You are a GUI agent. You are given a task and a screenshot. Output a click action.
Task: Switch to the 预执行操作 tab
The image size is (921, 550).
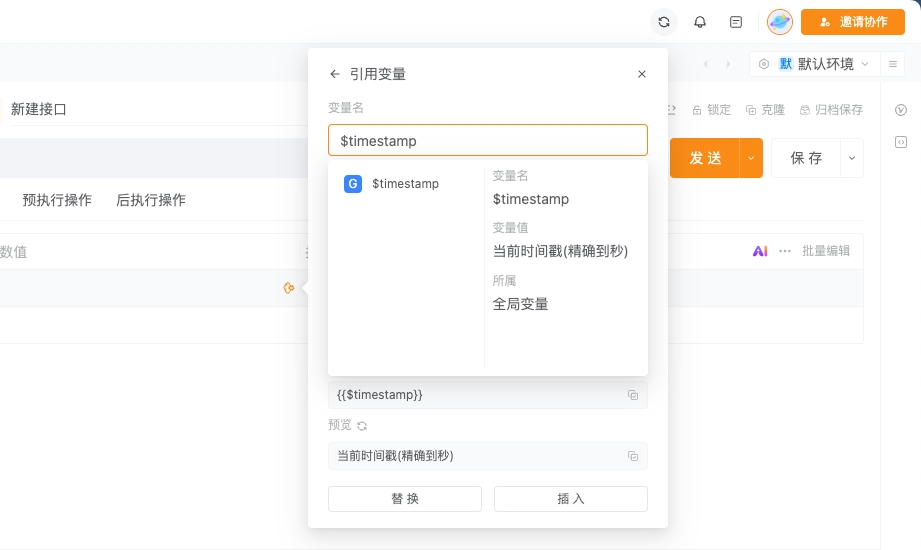coord(57,200)
